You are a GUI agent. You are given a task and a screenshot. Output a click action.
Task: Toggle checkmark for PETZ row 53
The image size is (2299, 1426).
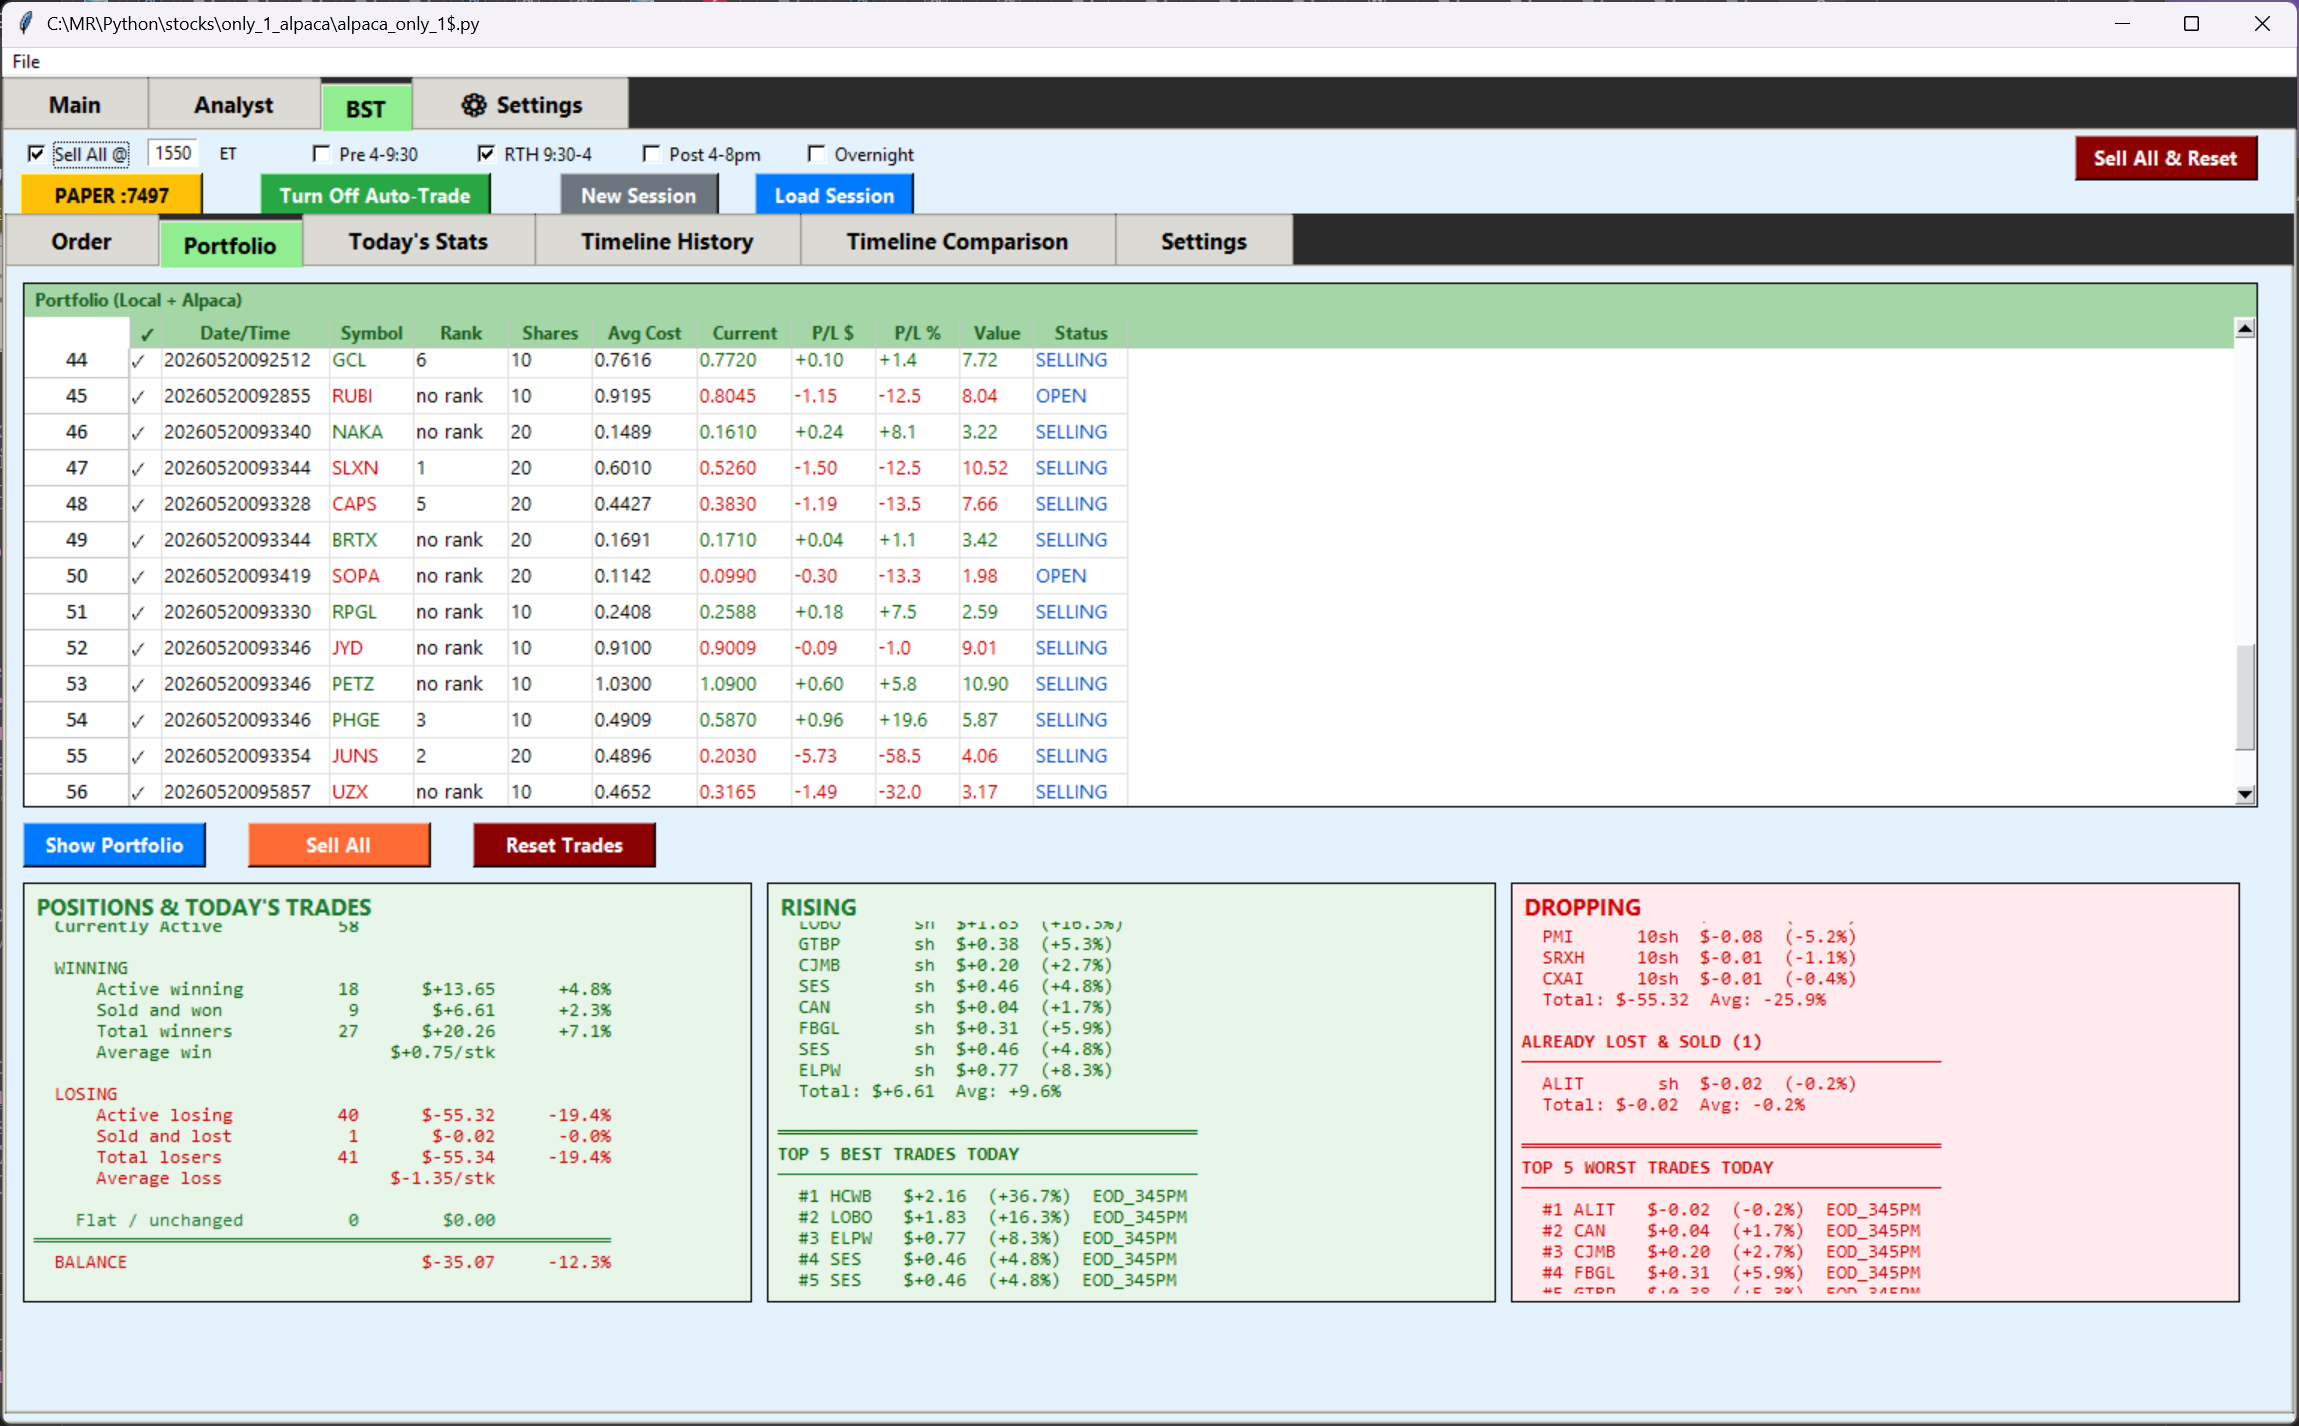[138, 684]
